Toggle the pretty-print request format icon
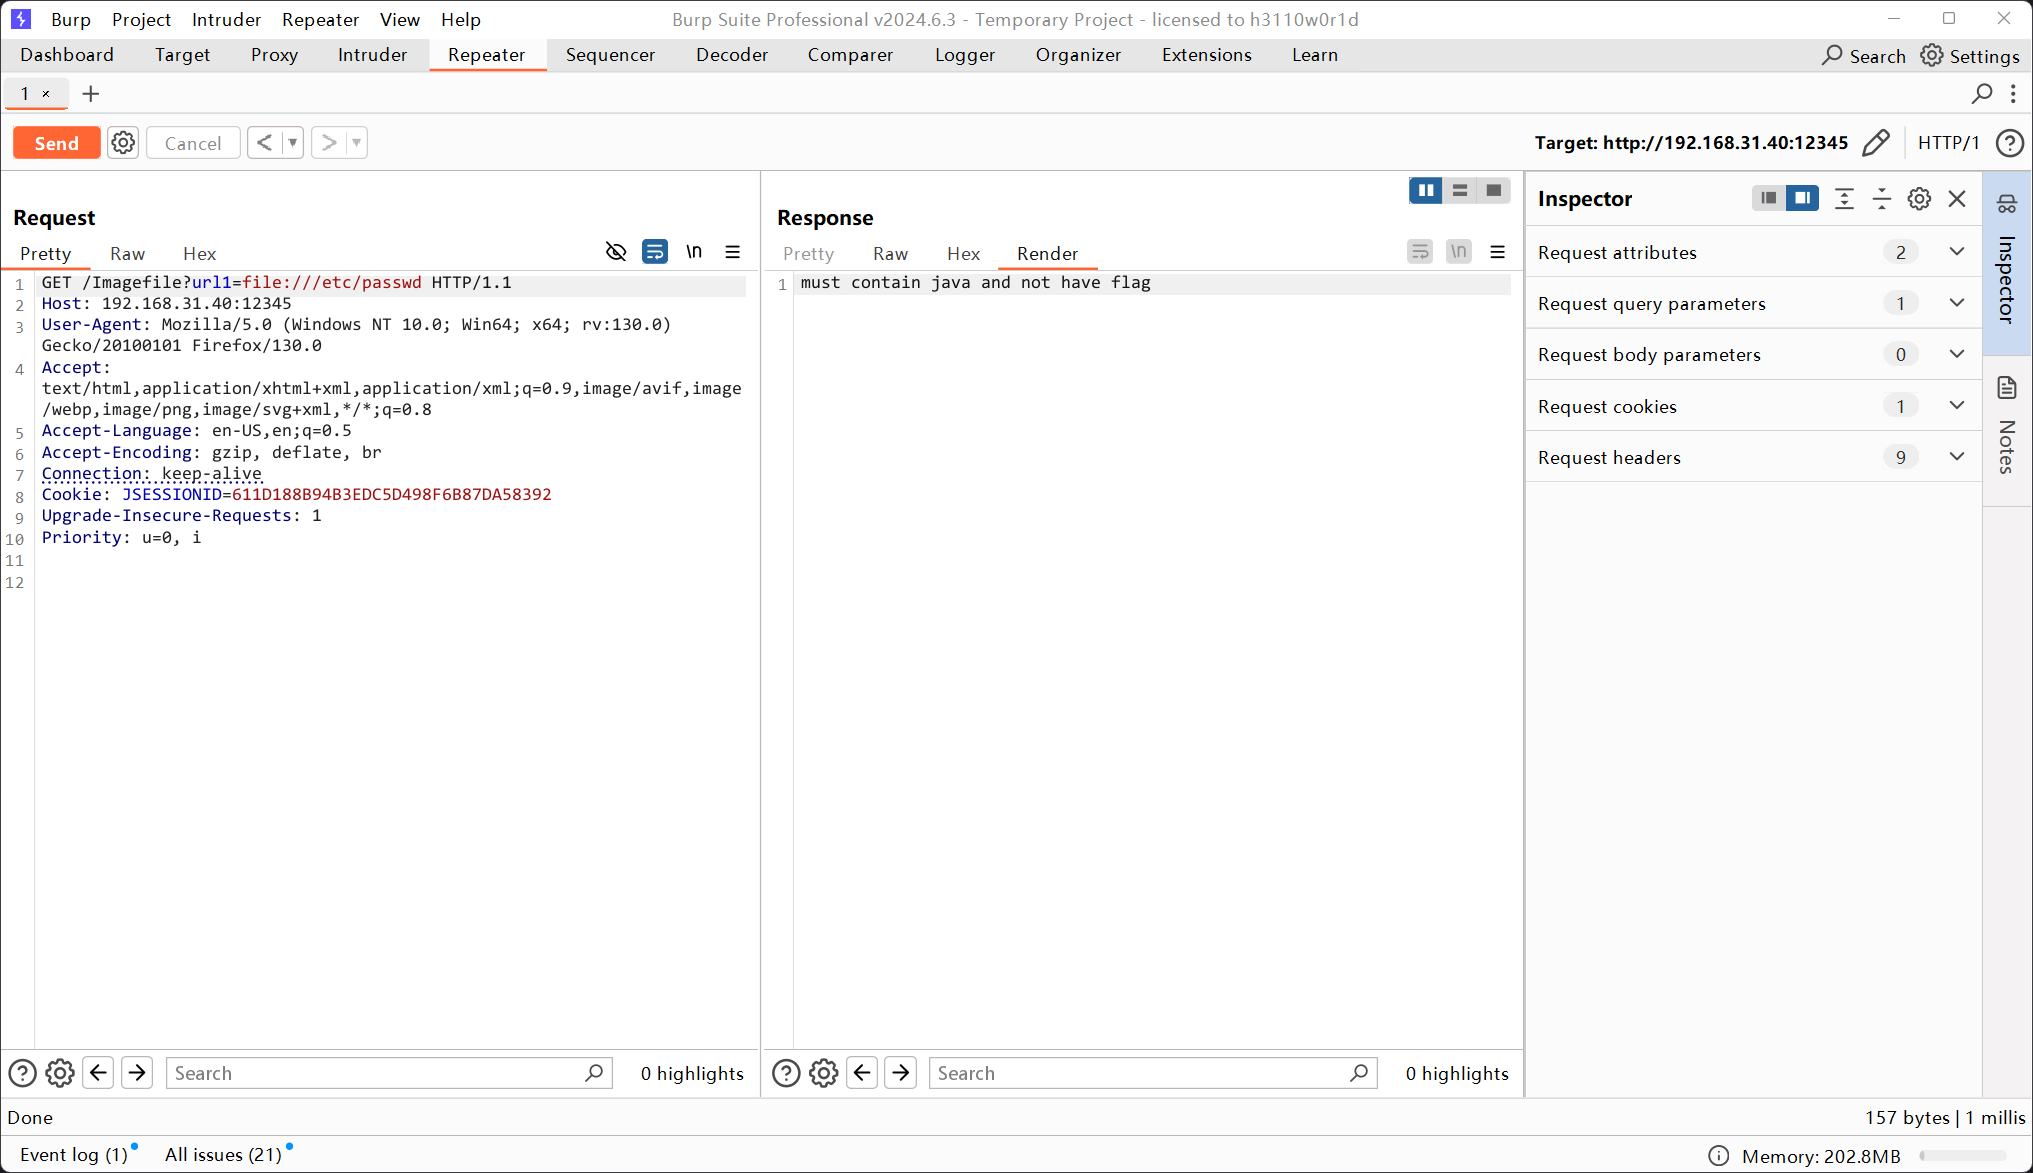This screenshot has width=2033, height=1173. pos(653,253)
